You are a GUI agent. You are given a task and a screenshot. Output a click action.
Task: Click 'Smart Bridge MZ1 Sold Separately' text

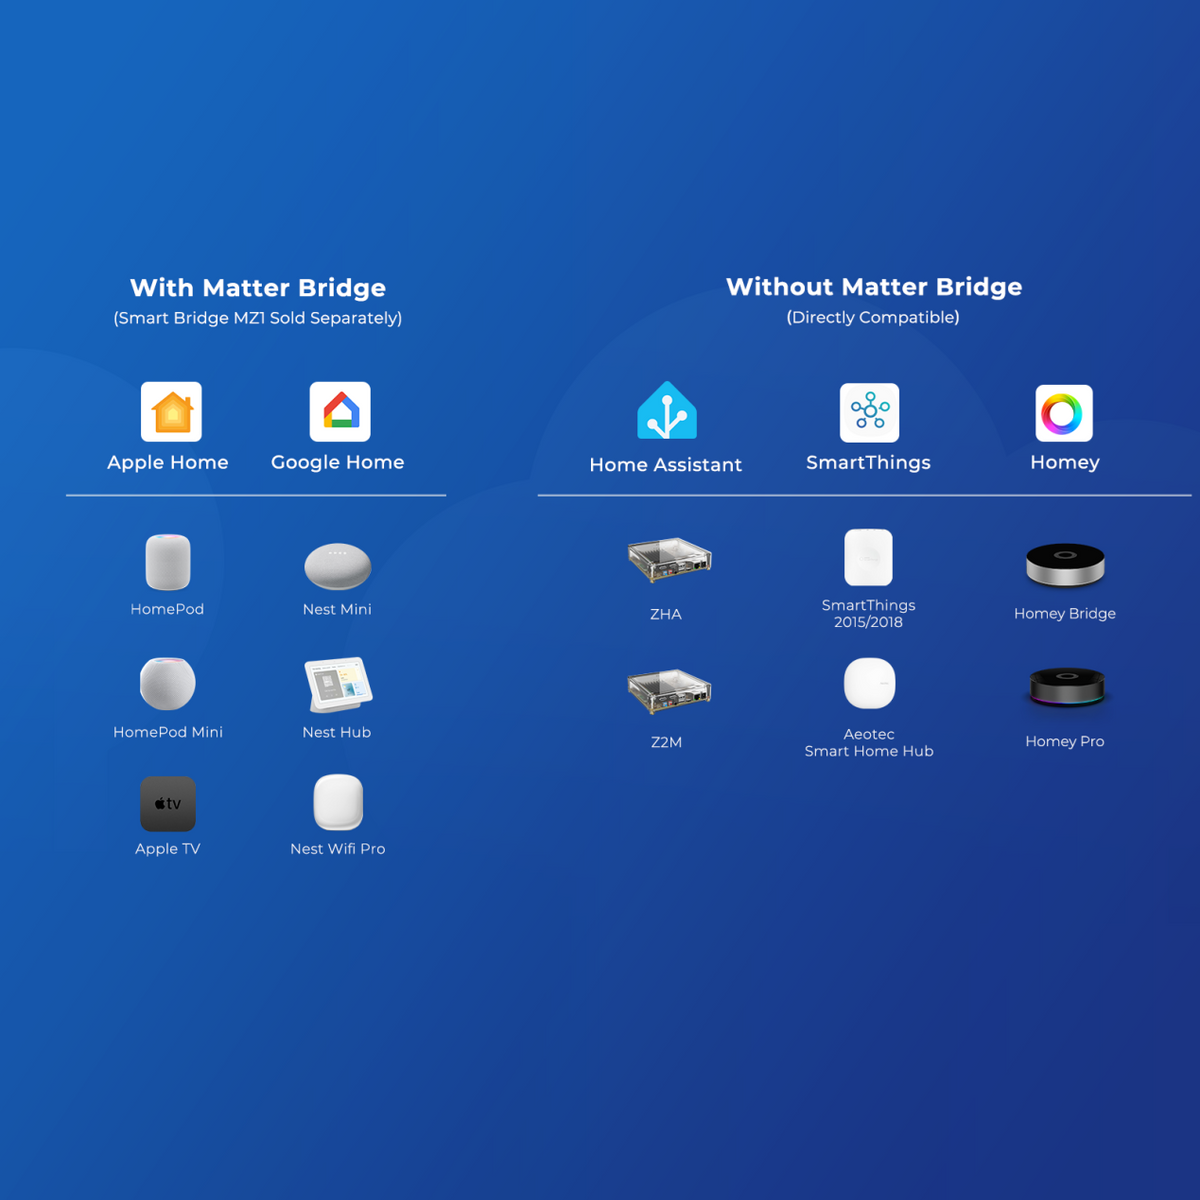pos(258,318)
